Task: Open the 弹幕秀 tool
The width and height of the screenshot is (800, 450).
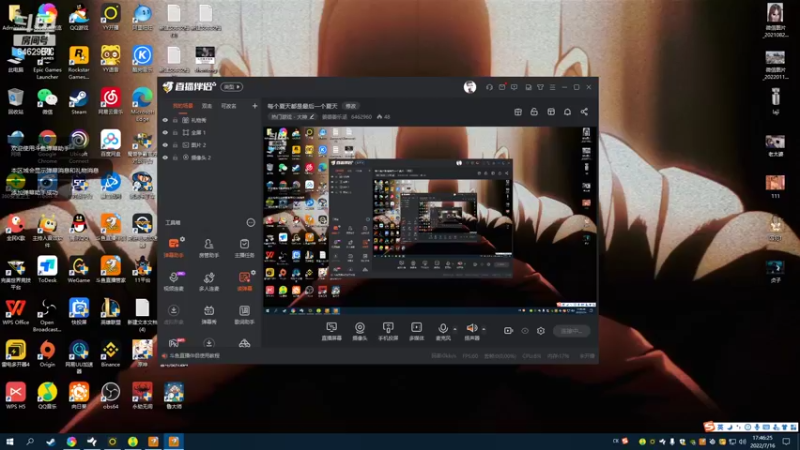Action: click(x=209, y=314)
